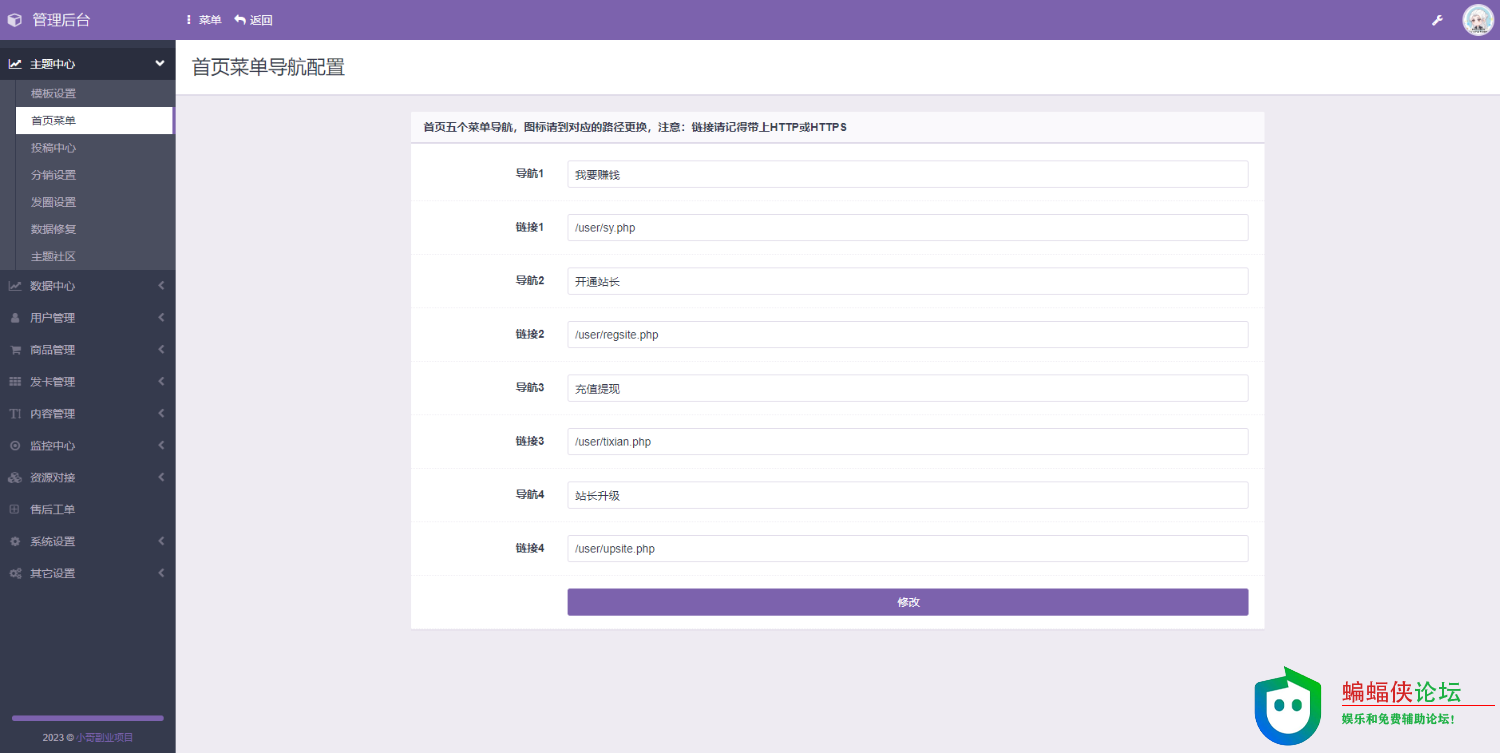Click the icon next to 售后工单
The width and height of the screenshot is (1500, 753).
point(15,510)
